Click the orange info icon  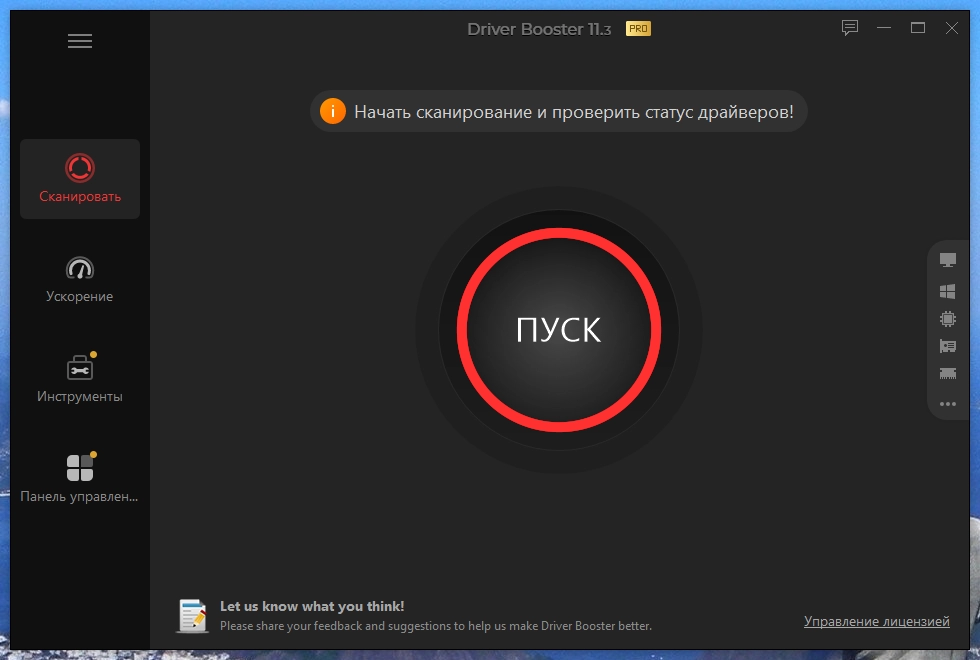332,111
